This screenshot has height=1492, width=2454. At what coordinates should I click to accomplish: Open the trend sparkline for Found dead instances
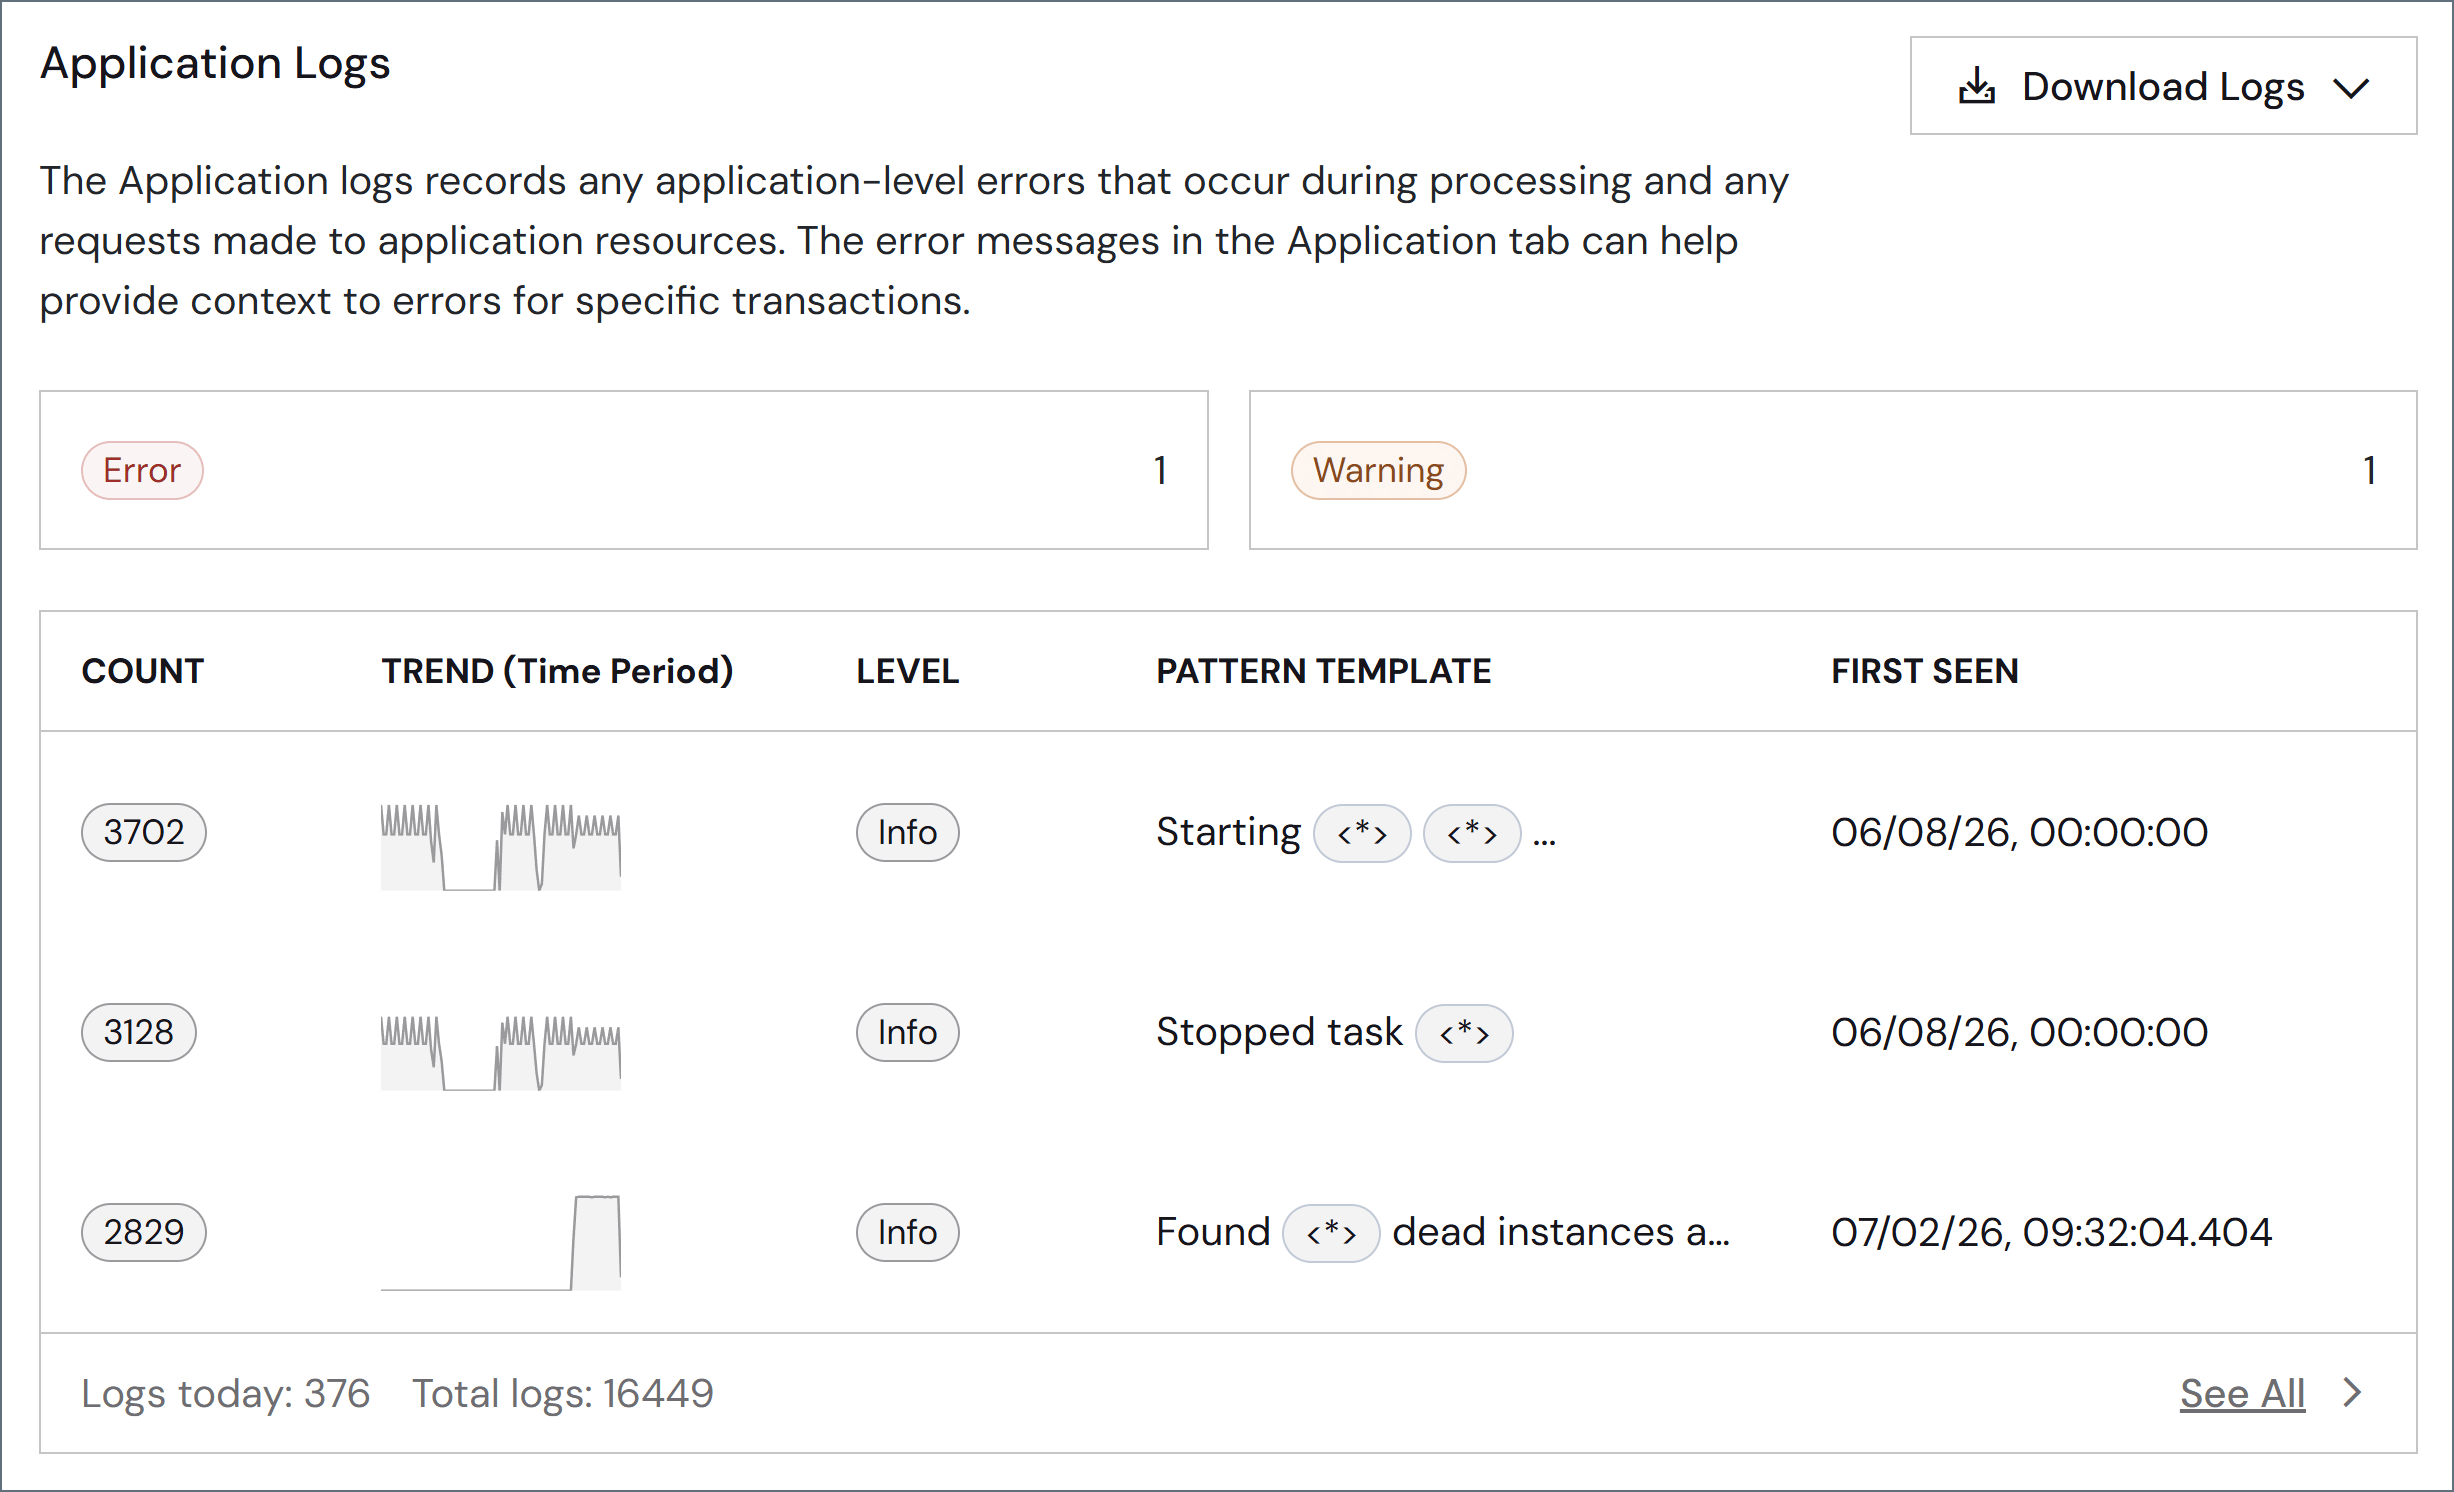(501, 1242)
